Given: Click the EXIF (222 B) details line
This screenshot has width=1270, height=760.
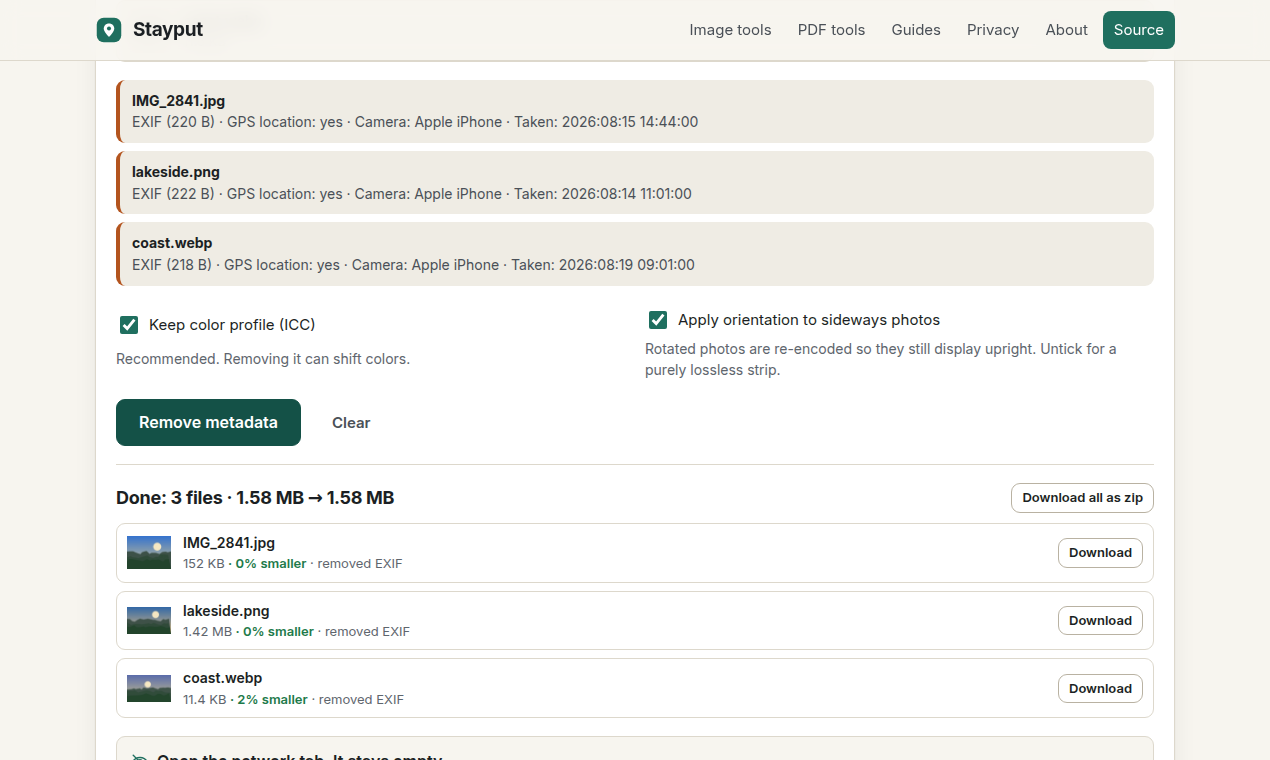Looking at the screenshot, I should pyautogui.click(x=412, y=194).
